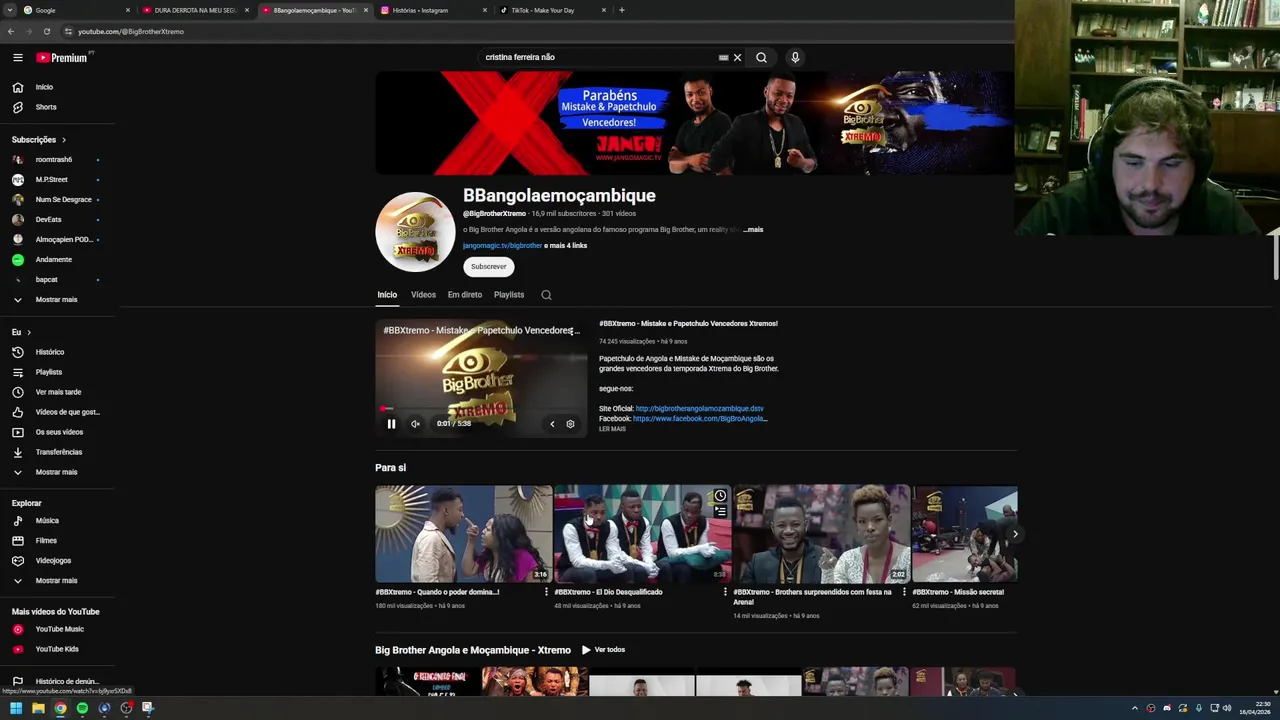This screenshot has height=720, width=1280.
Task: Expand Mostrar mais under Explorar
Action: 57,581
